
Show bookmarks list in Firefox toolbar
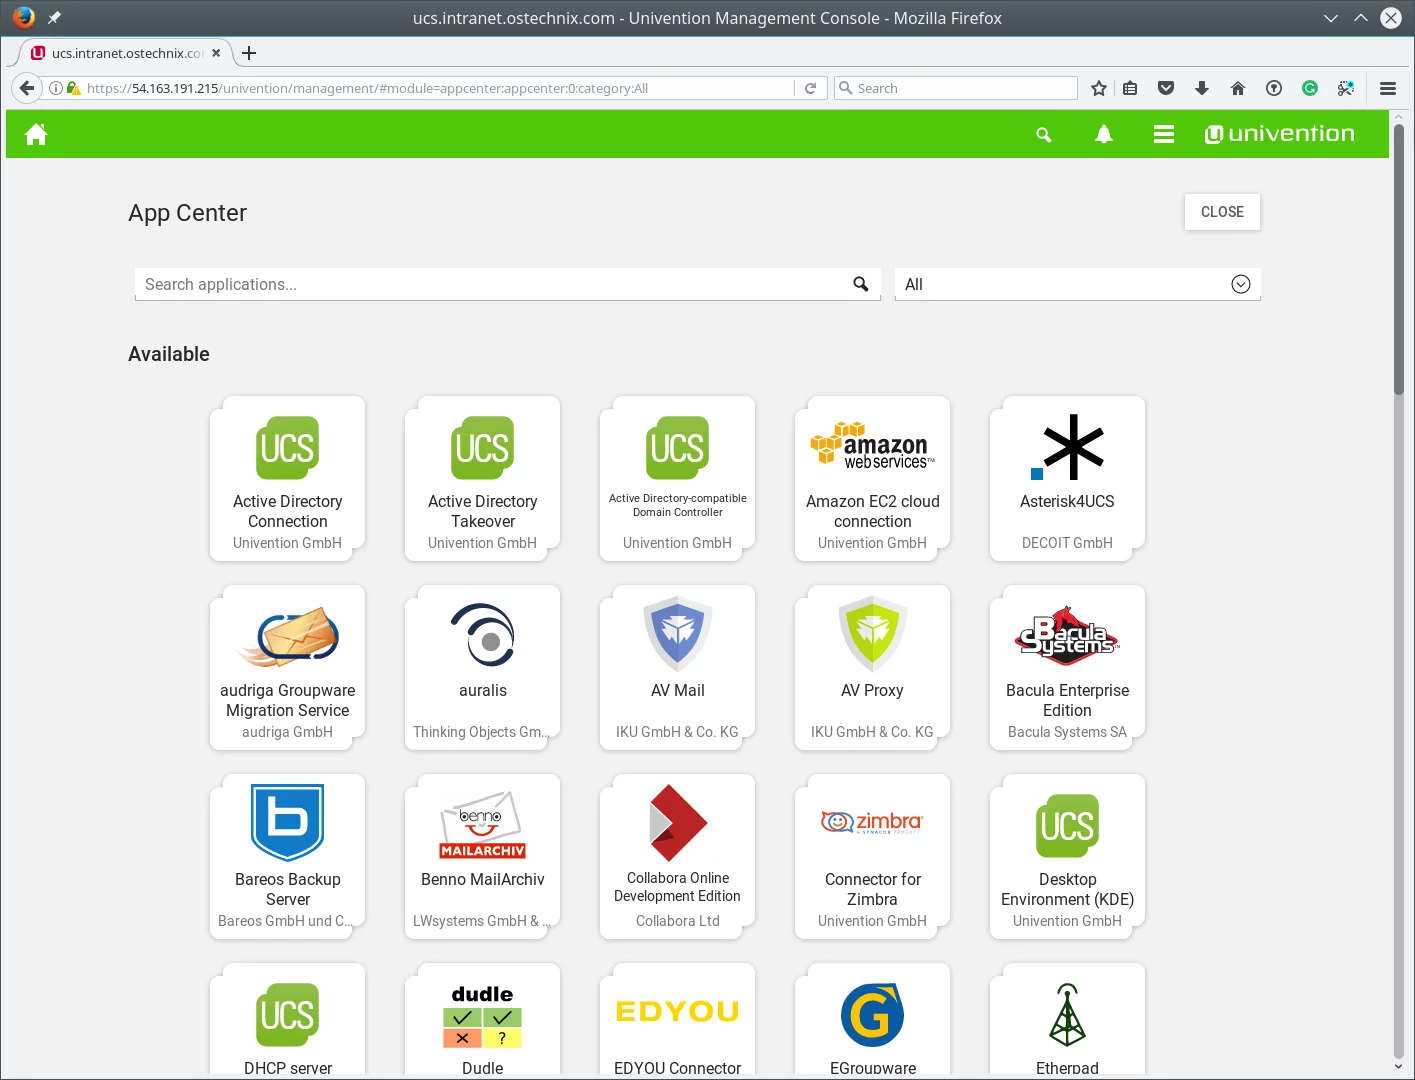1130,88
